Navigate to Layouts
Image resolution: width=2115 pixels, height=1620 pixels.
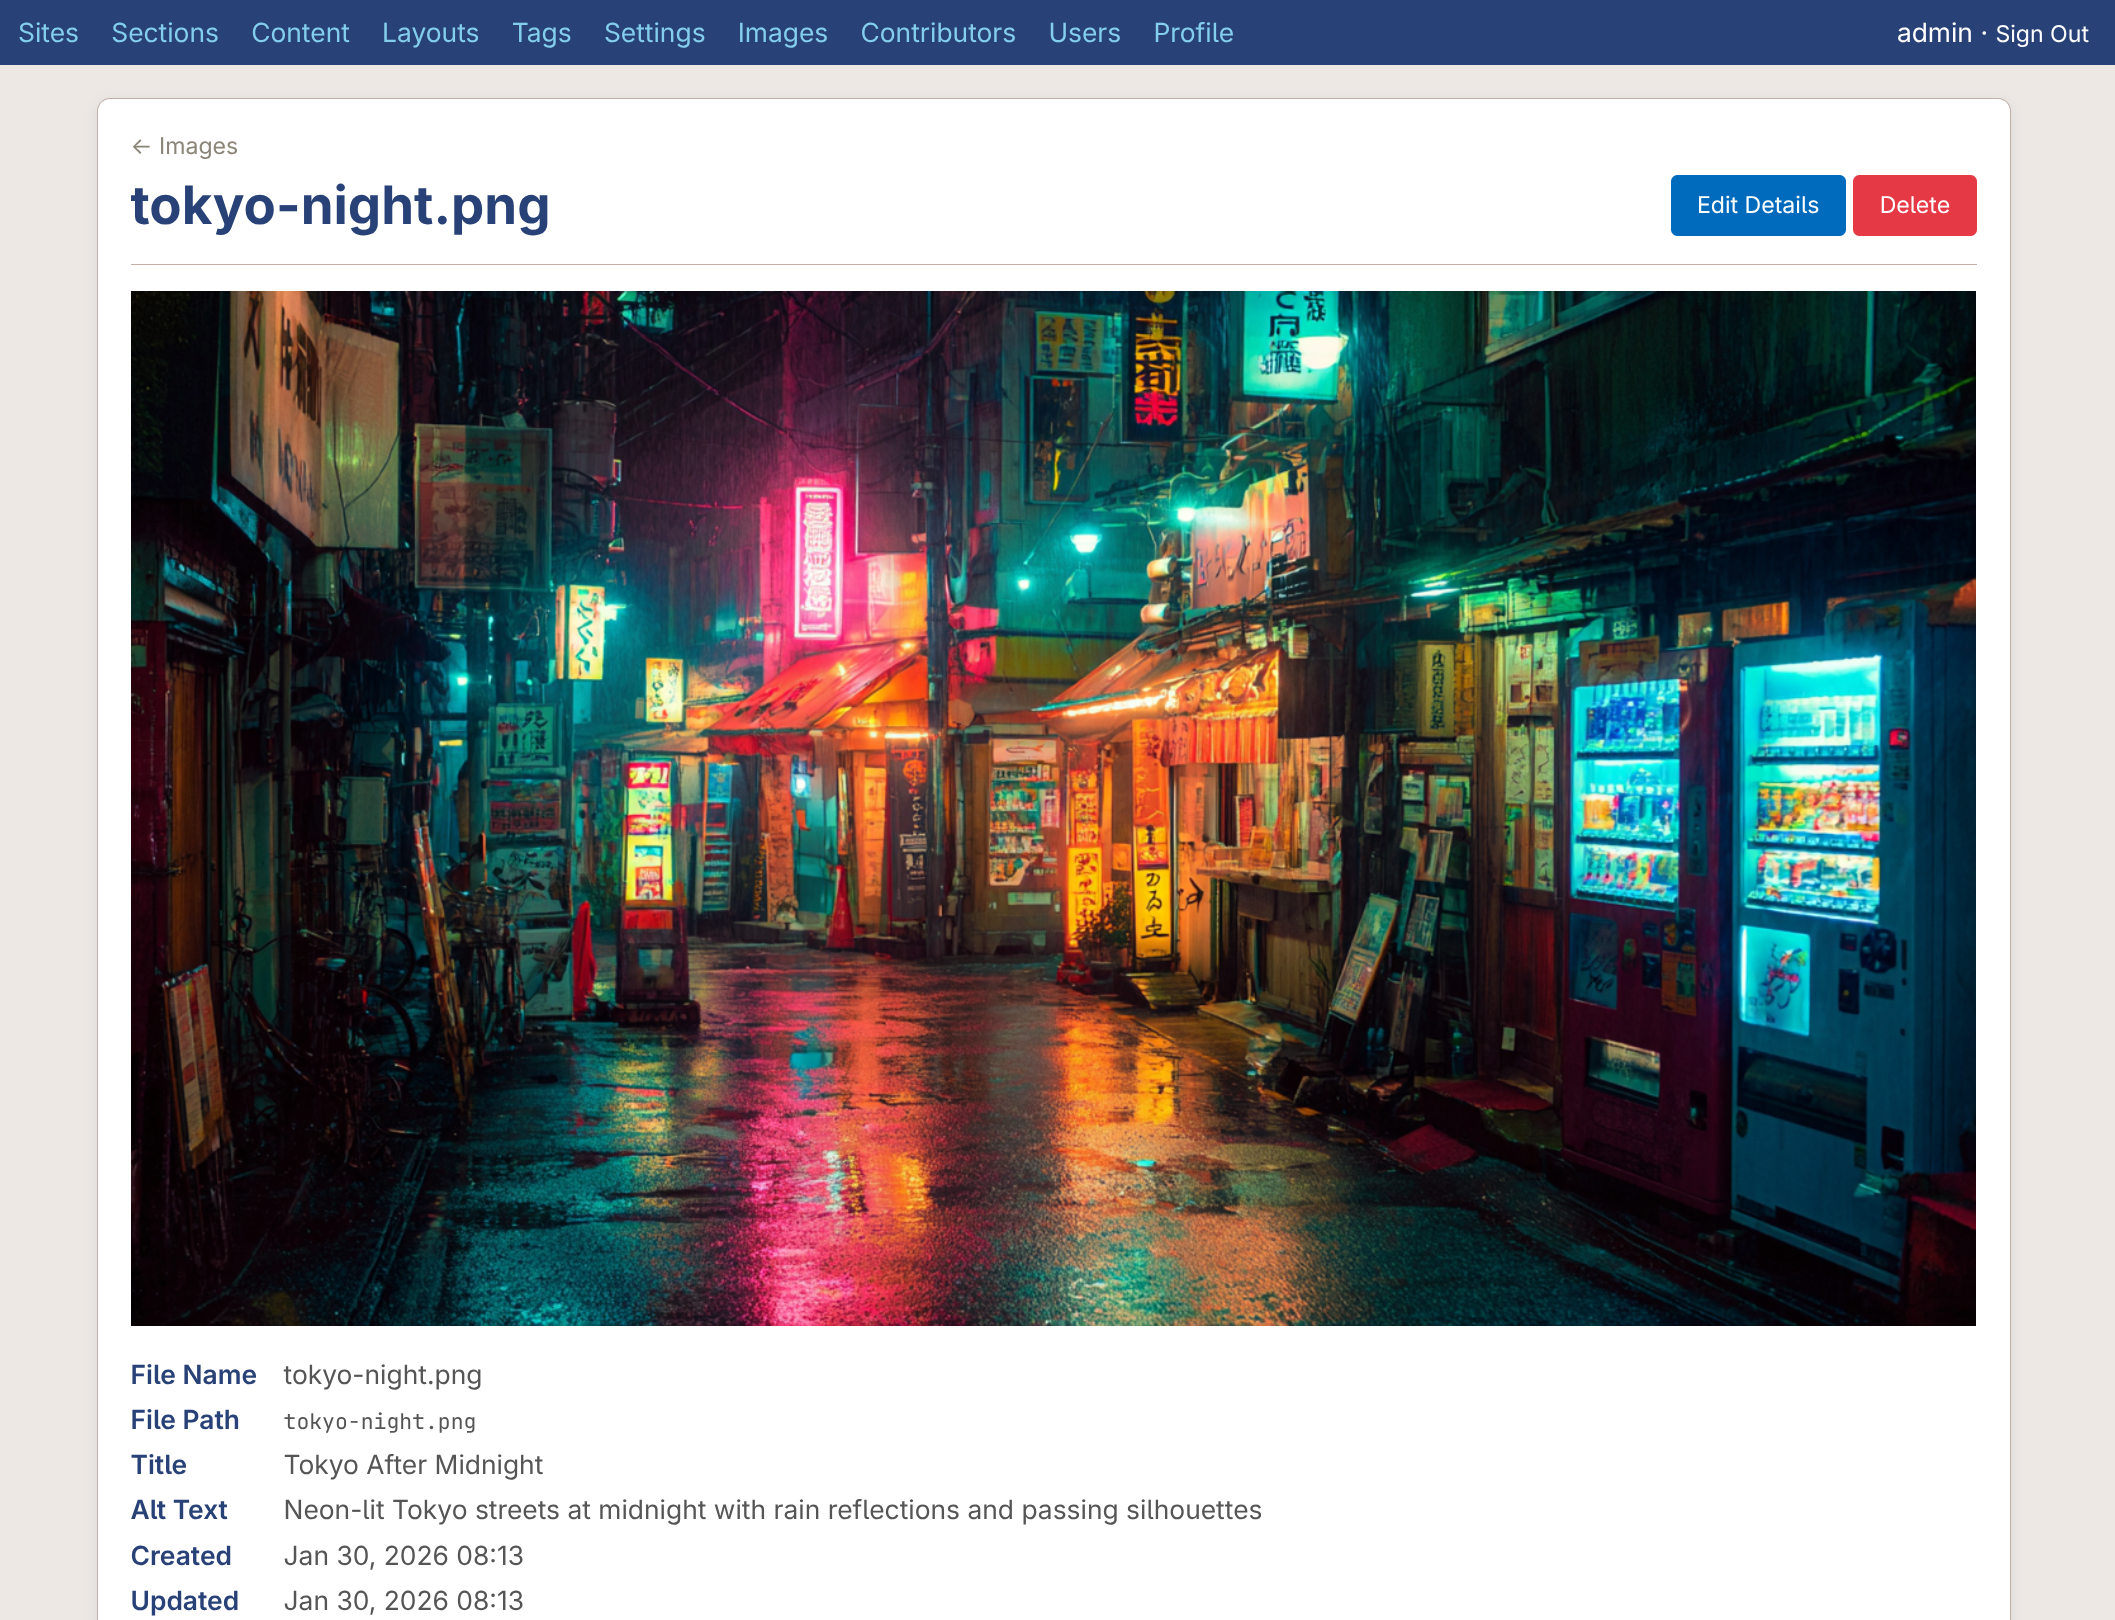tap(430, 33)
